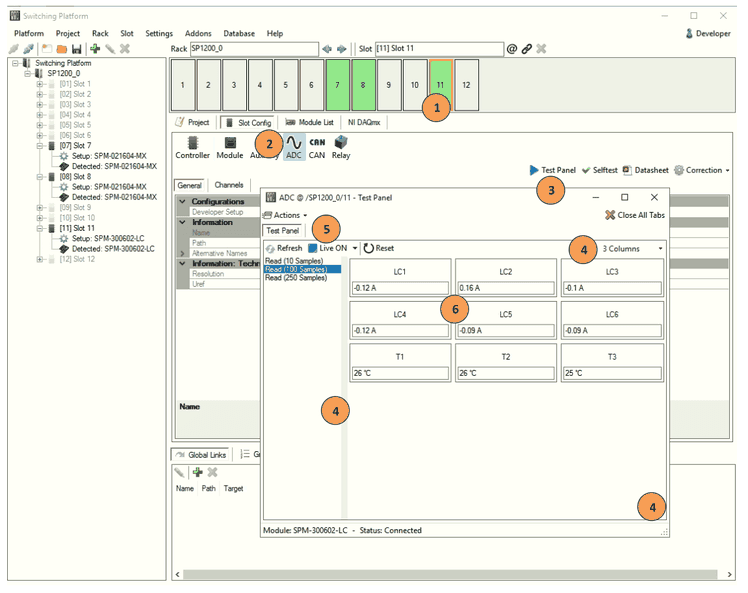Switch to the Channels tab
The width and height of the screenshot is (748, 593).
(229, 185)
